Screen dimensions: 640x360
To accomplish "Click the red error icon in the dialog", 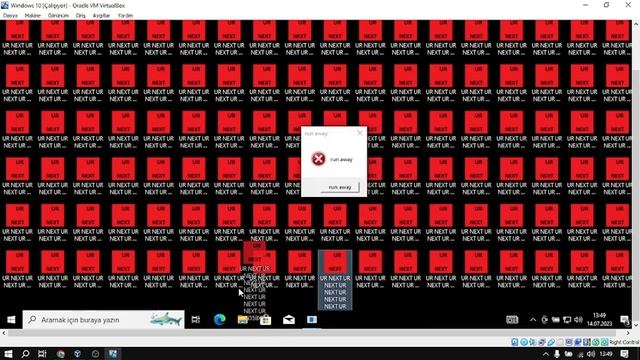I will [x=318, y=159].
